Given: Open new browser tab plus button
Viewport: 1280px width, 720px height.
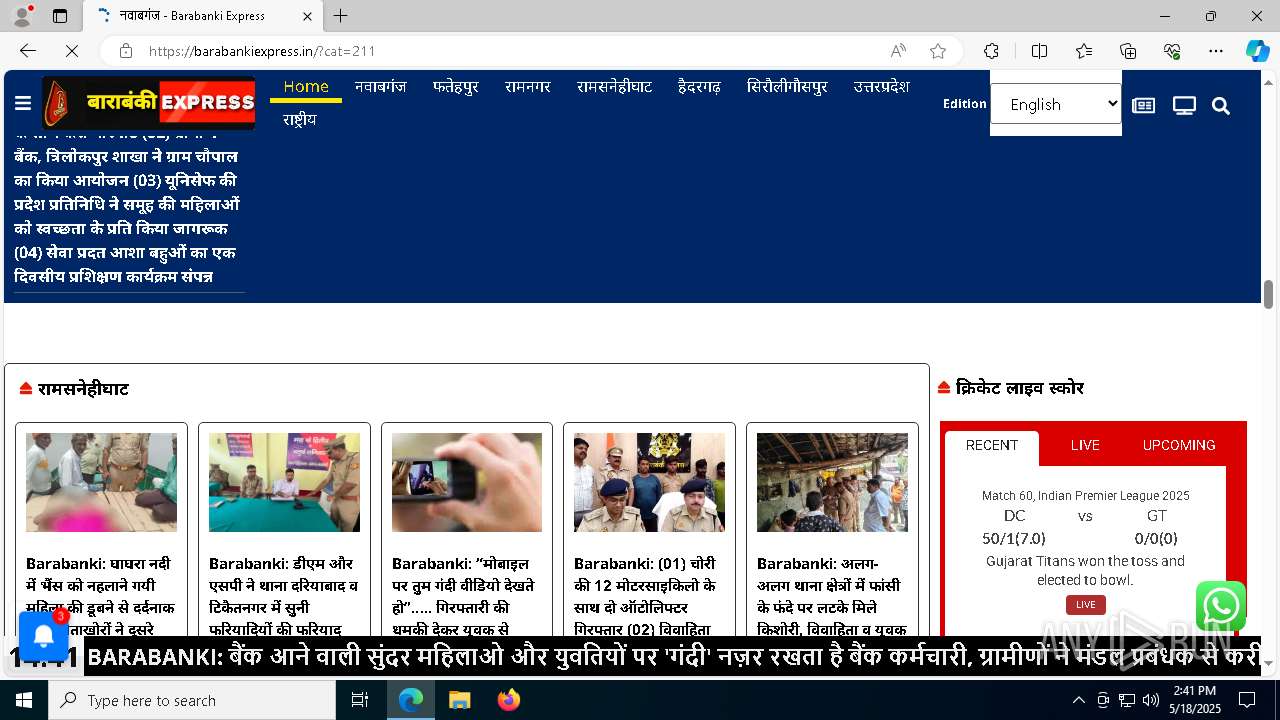Looking at the screenshot, I should coord(341,16).
